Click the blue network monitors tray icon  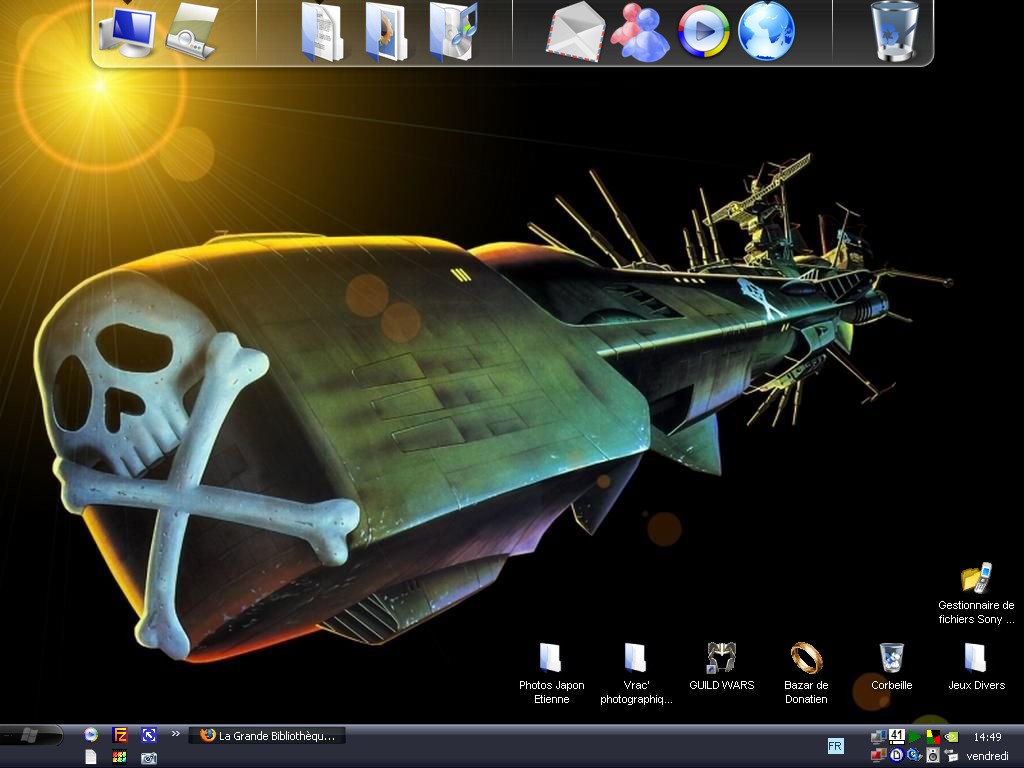[x=878, y=737]
